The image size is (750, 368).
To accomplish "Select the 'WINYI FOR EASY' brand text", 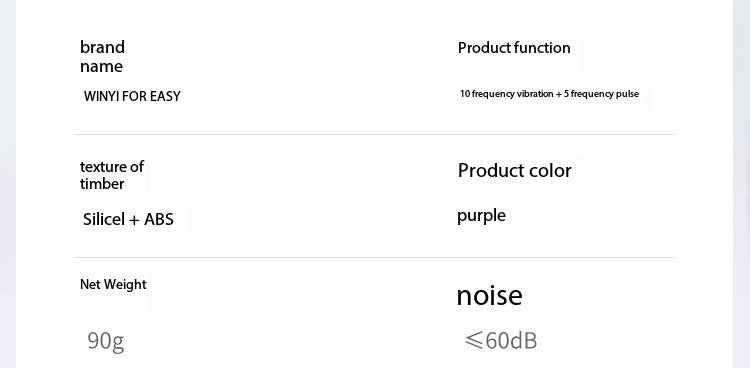I will [x=132, y=96].
